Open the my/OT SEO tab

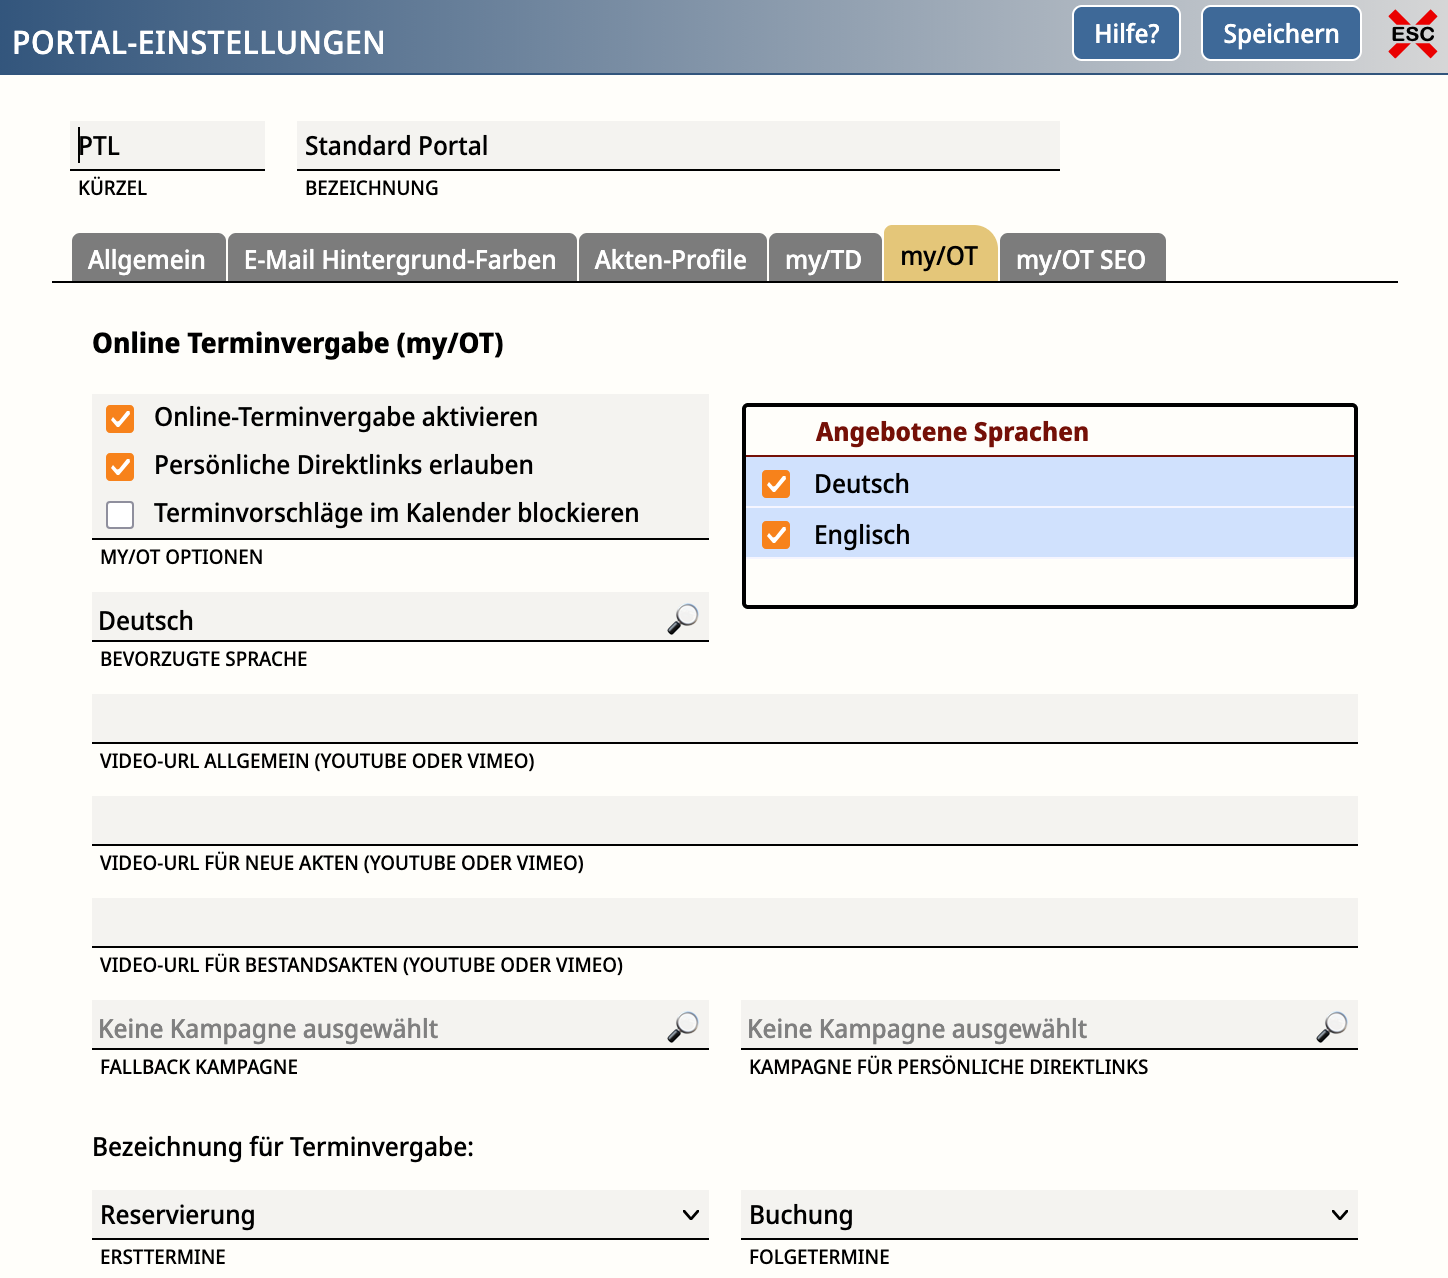pos(1080,260)
